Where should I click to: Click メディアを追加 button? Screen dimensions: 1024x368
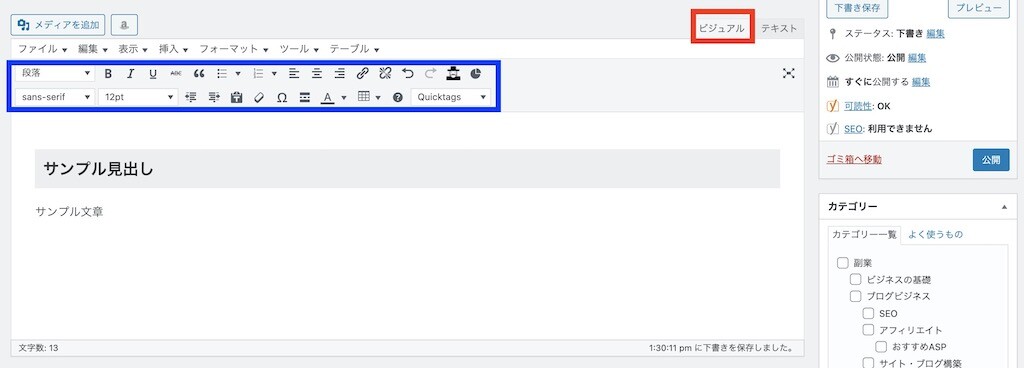pos(58,25)
